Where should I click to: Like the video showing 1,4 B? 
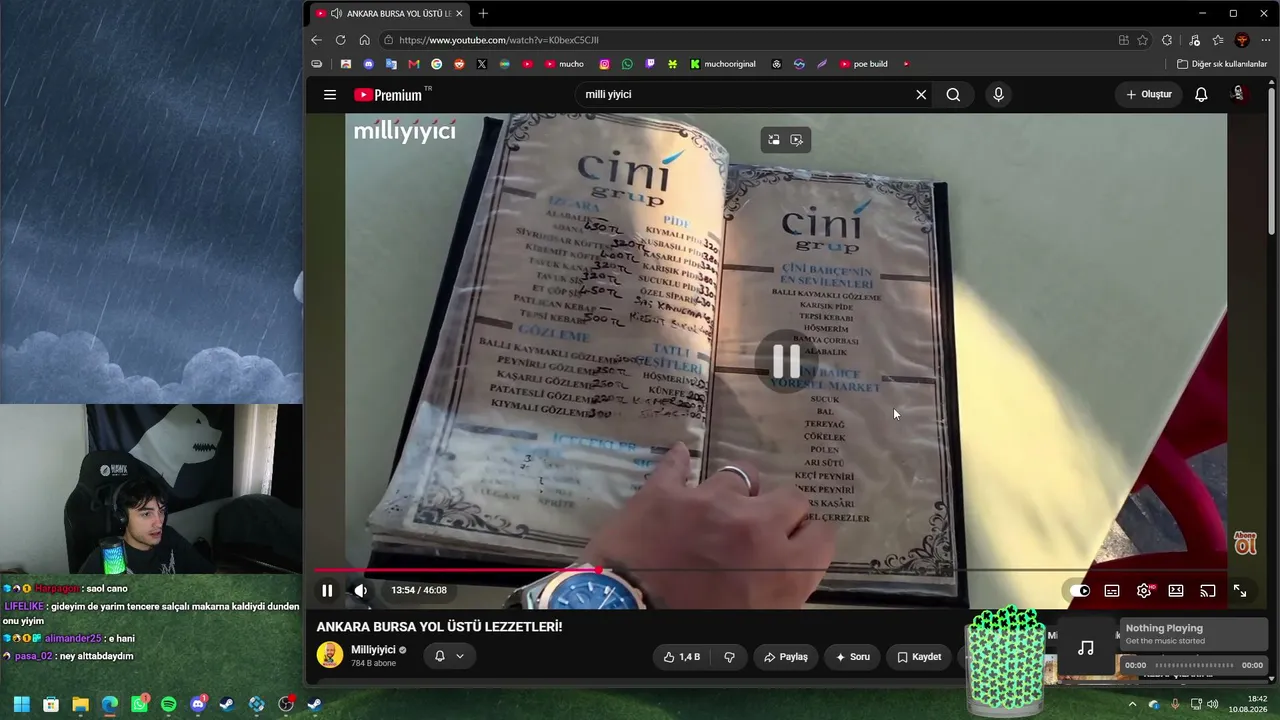682,657
